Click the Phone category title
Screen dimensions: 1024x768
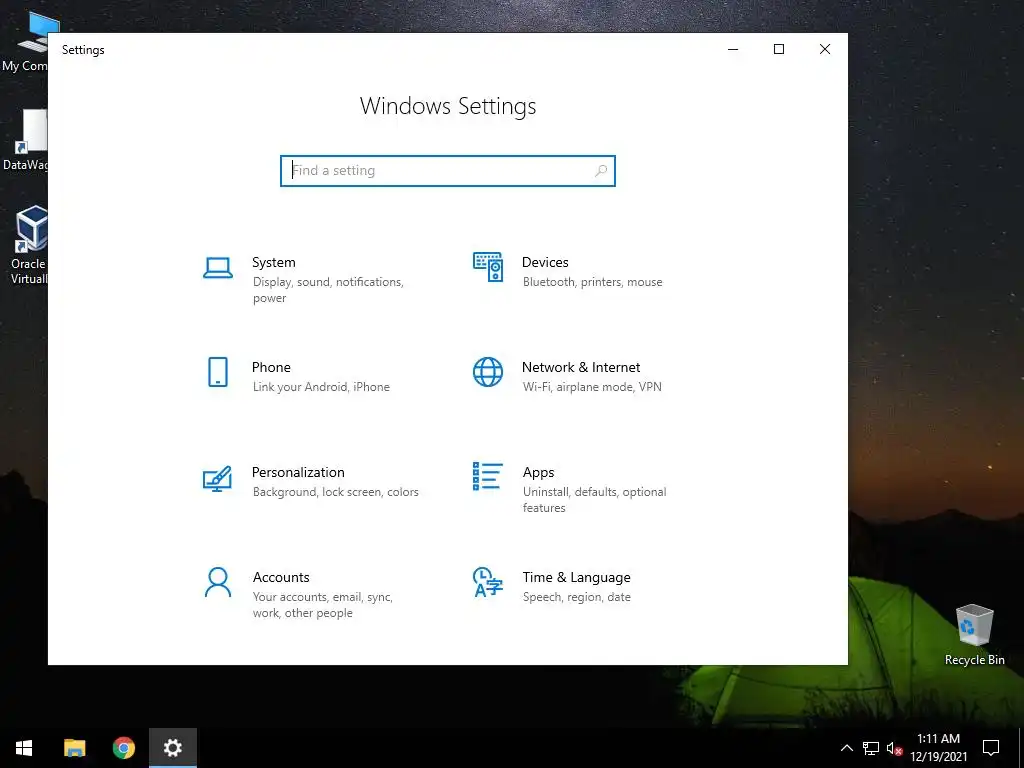coord(271,368)
